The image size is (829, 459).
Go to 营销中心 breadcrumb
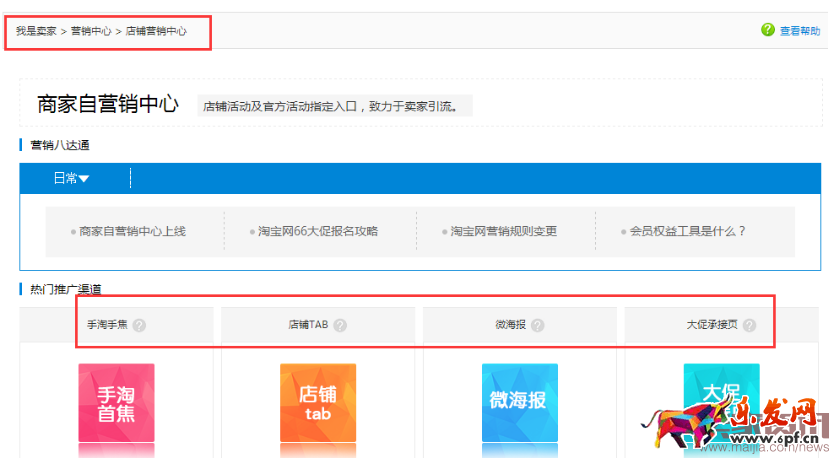pyautogui.click(x=91, y=31)
